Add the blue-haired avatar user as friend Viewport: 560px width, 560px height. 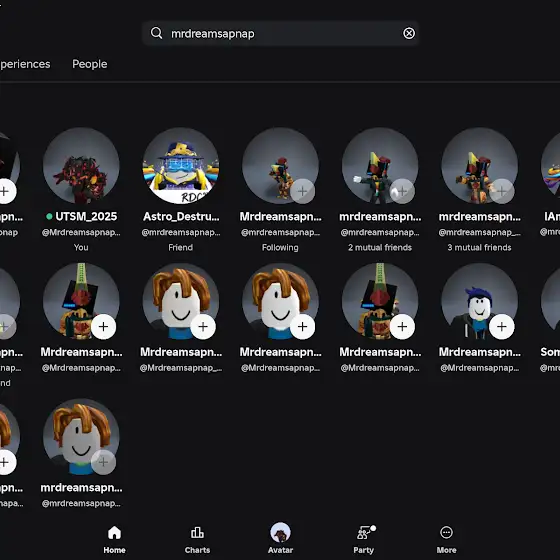click(502, 326)
